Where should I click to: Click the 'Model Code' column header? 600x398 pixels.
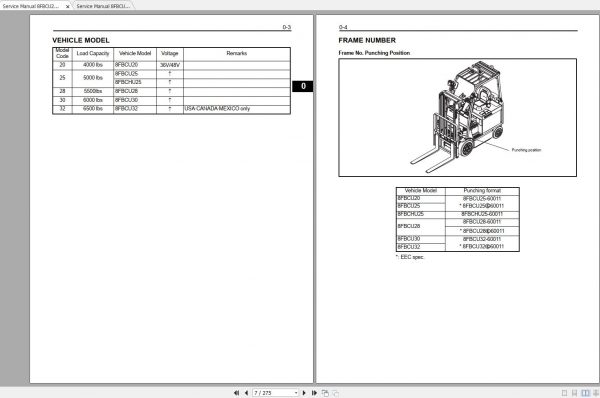click(x=62, y=53)
